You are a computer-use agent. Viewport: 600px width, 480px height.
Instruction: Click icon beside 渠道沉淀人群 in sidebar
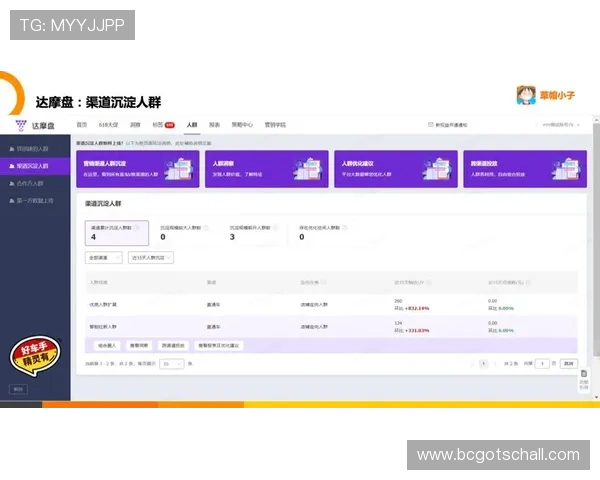12,166
